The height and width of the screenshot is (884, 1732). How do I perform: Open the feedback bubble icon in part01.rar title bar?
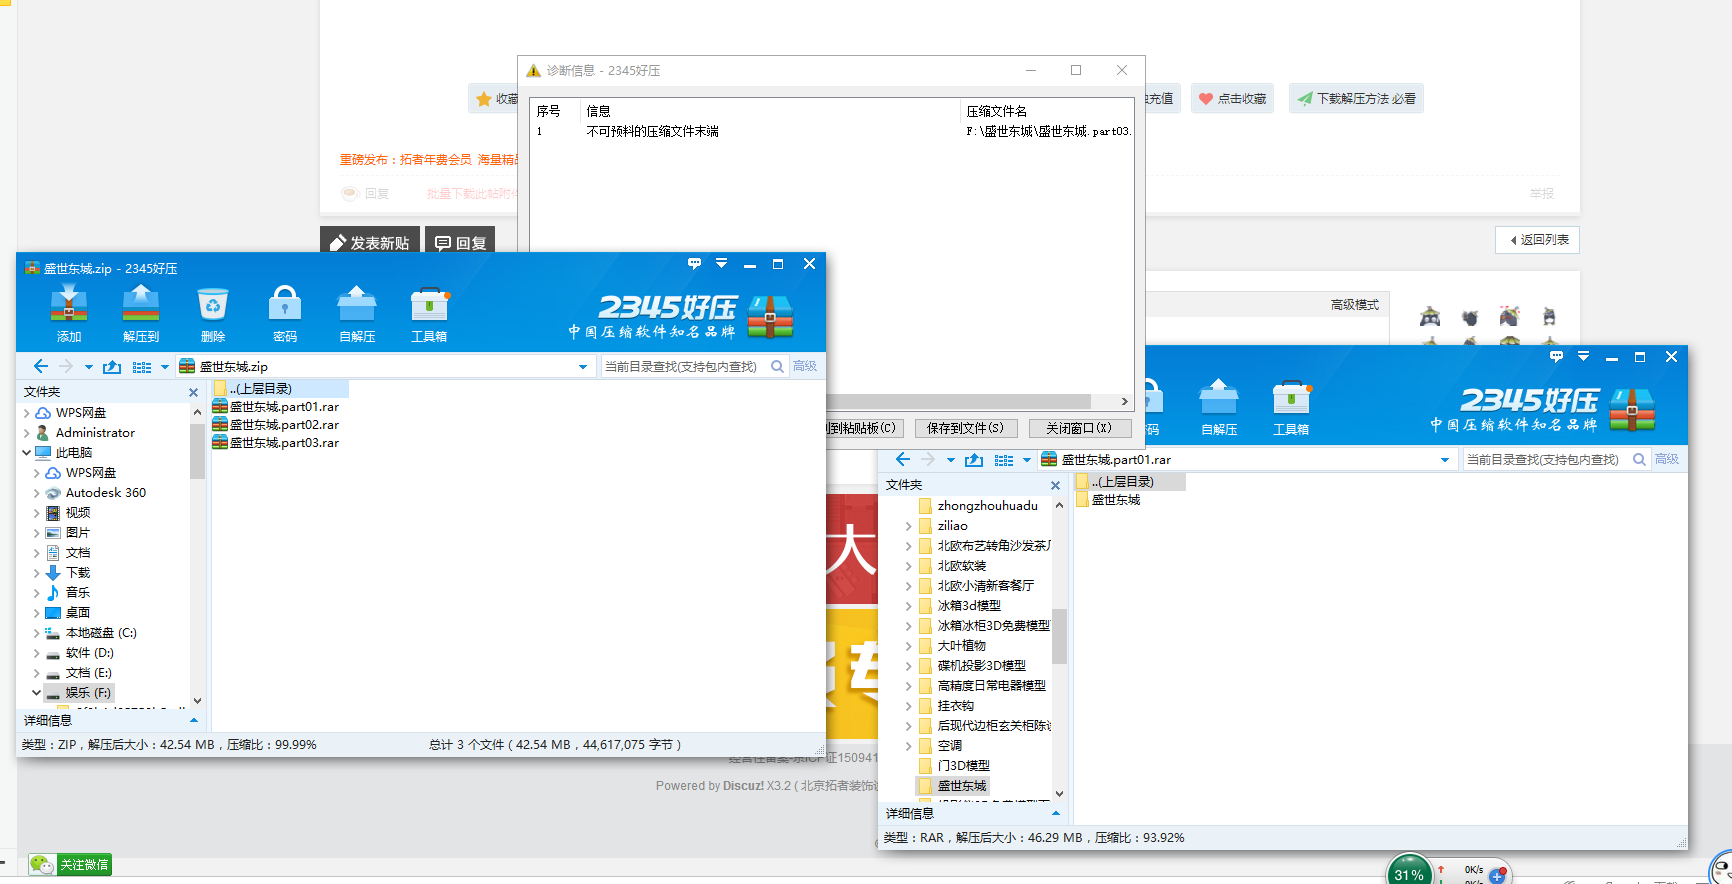(x=1556, y=357)
